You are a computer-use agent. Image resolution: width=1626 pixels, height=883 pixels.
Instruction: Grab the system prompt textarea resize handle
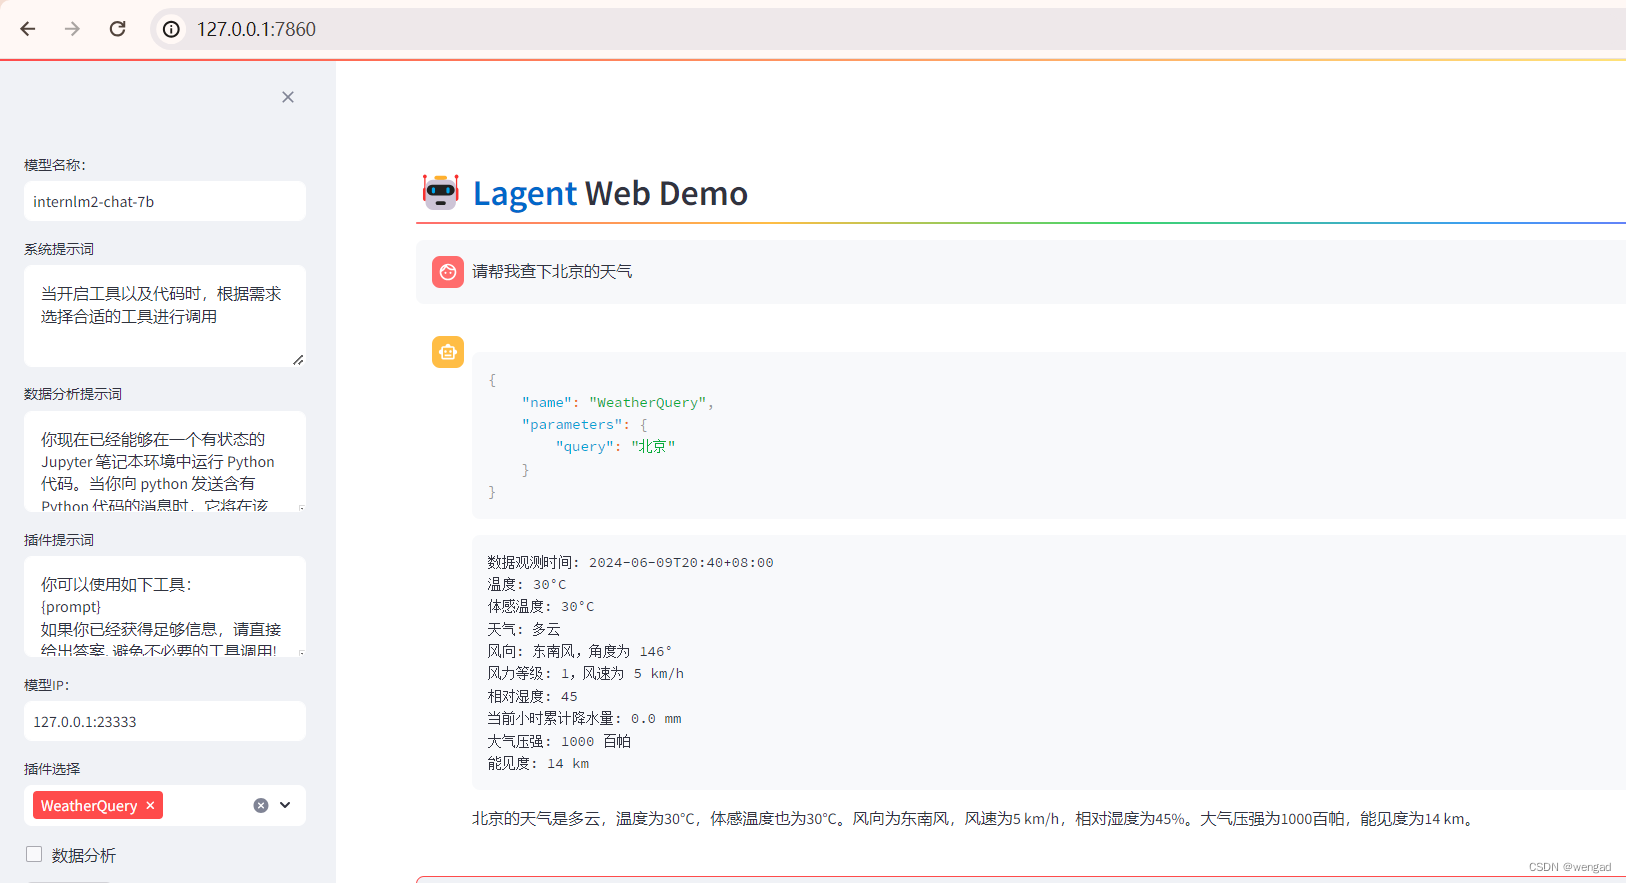pyautogui.click(x=298, y=359)
